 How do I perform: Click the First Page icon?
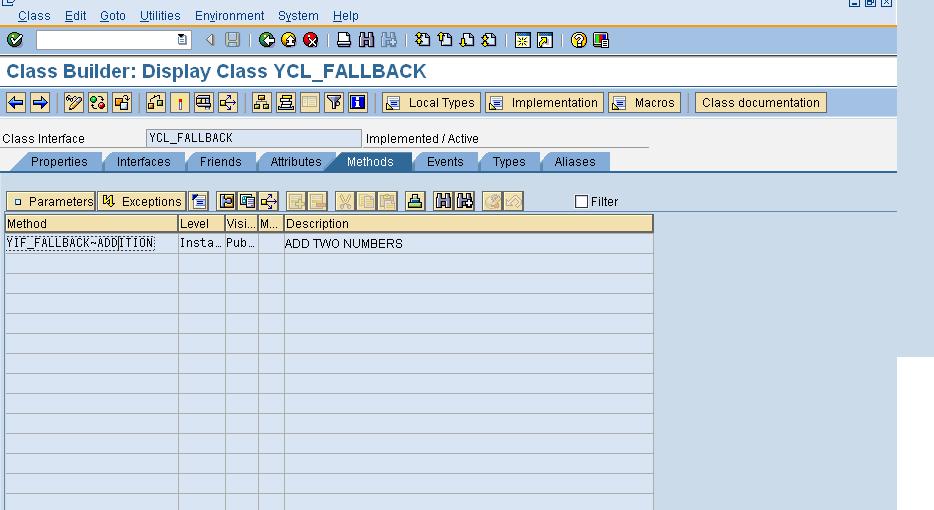[422, 40]
